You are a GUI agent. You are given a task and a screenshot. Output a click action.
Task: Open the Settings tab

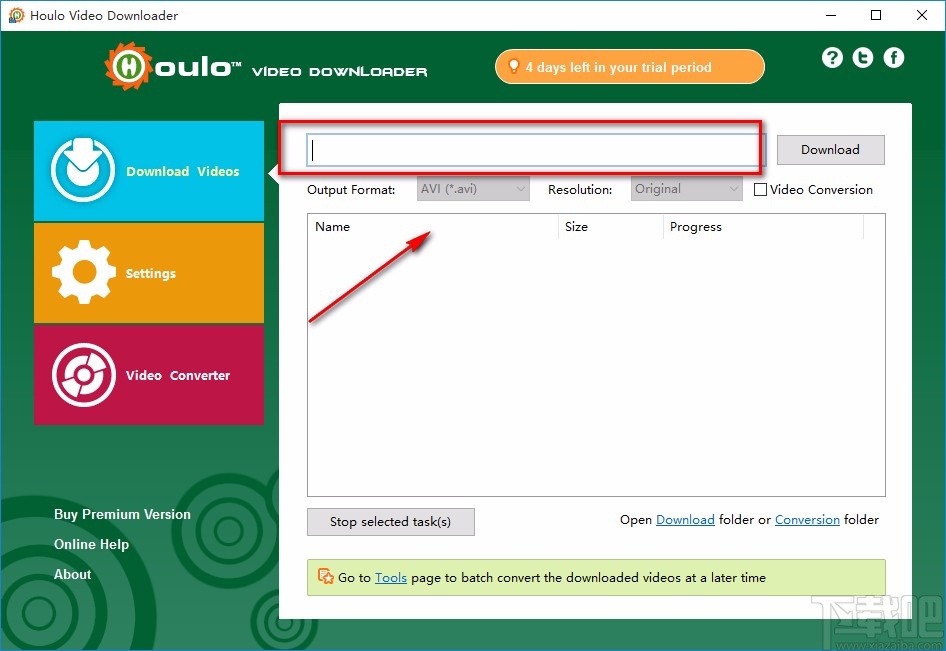tap(149, 273)
